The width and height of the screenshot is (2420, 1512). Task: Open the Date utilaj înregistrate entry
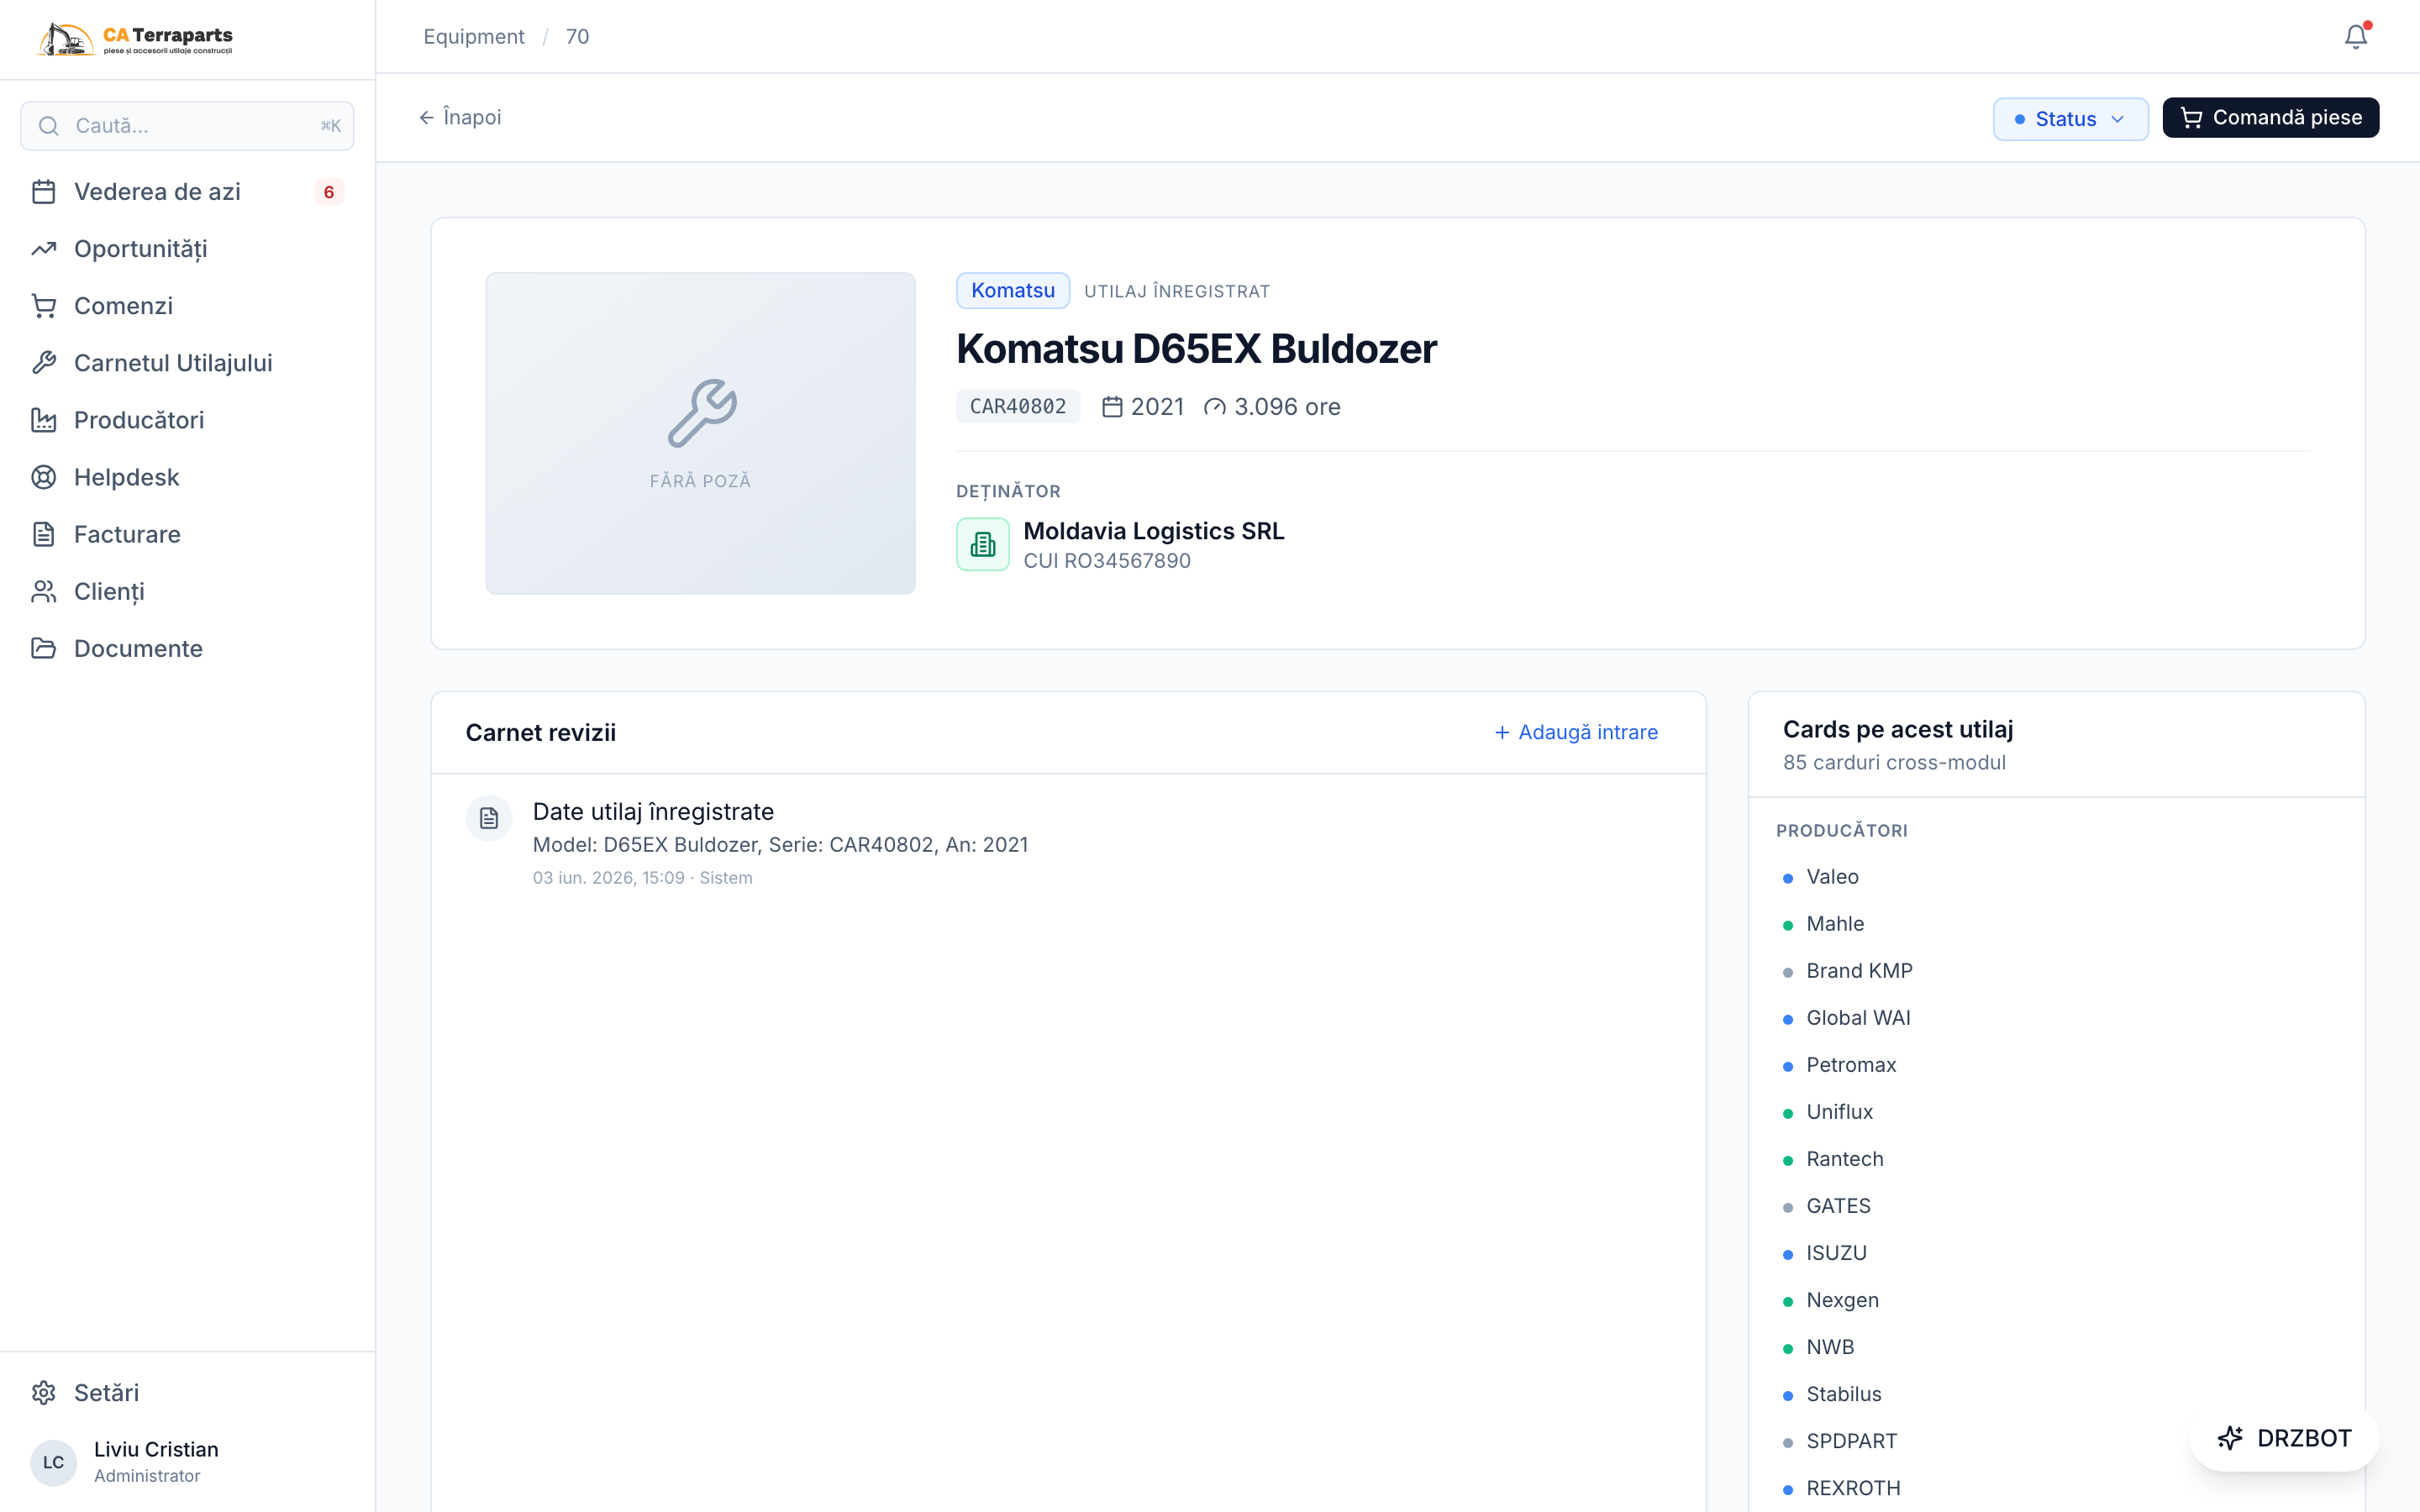(1068, 843)
